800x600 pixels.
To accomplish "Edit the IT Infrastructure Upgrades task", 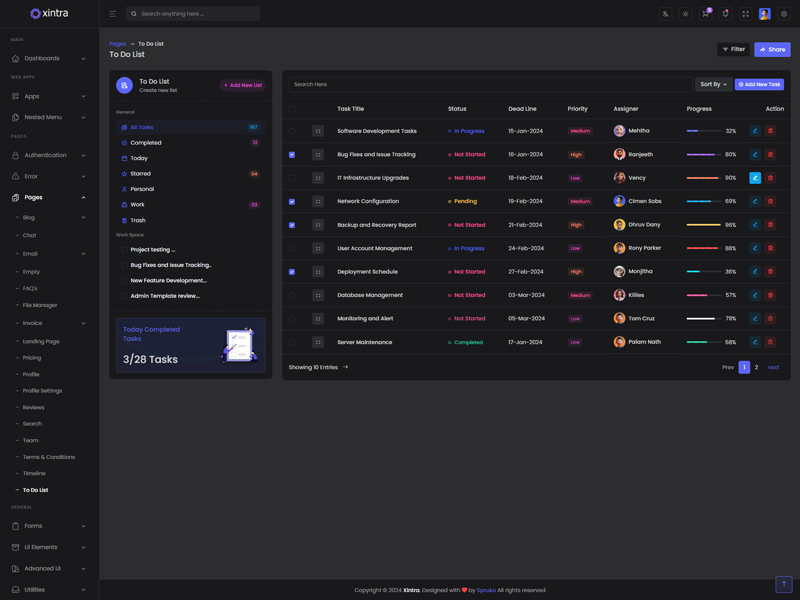I will pyautogui.click(x=755, y=178).
